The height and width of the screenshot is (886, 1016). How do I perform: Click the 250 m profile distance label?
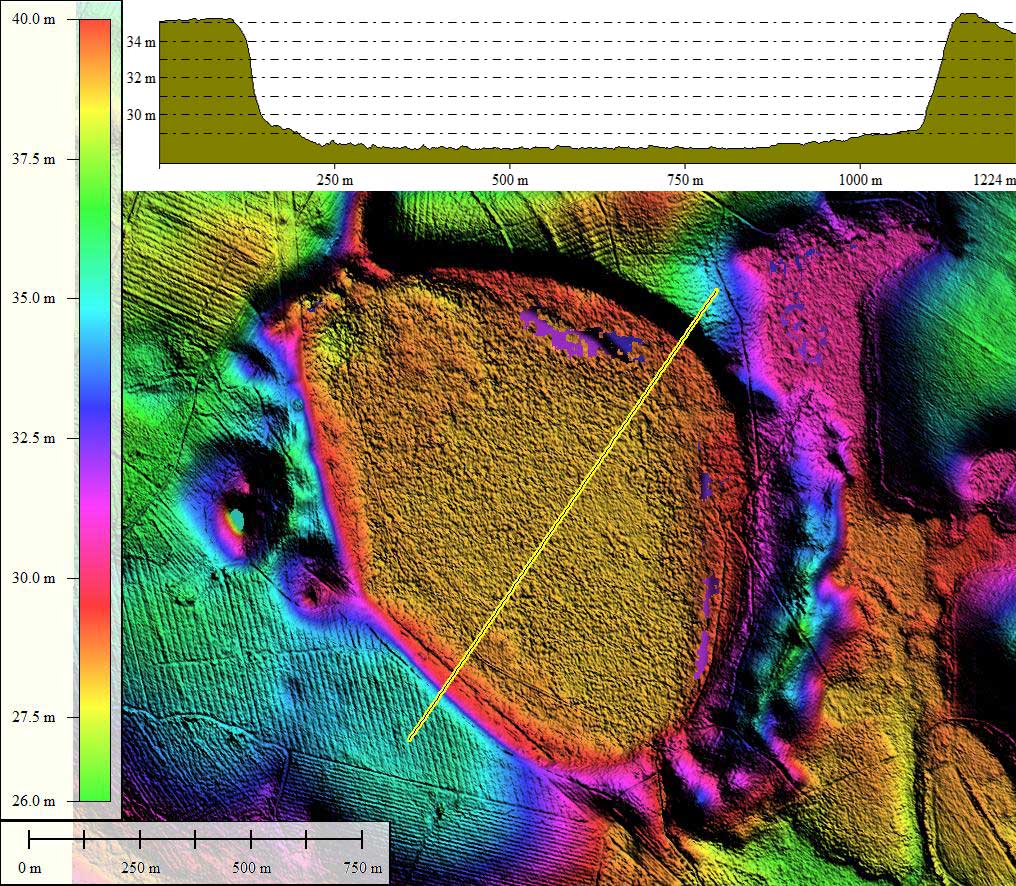tap(335, 180)
